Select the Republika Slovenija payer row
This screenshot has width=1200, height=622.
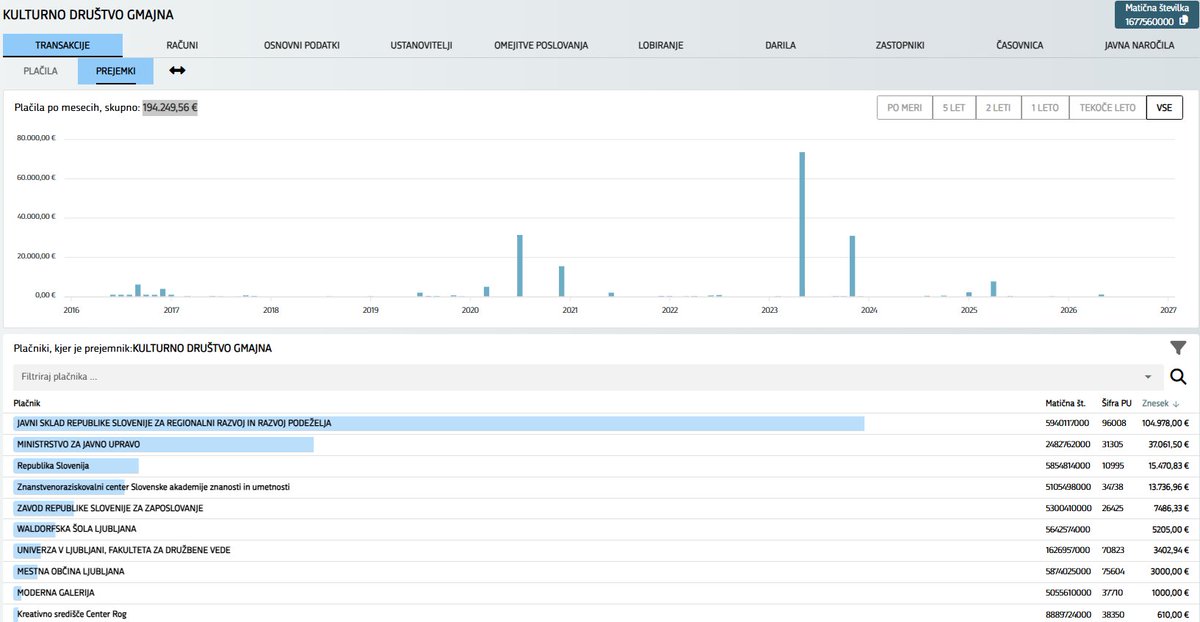point(600,466)
